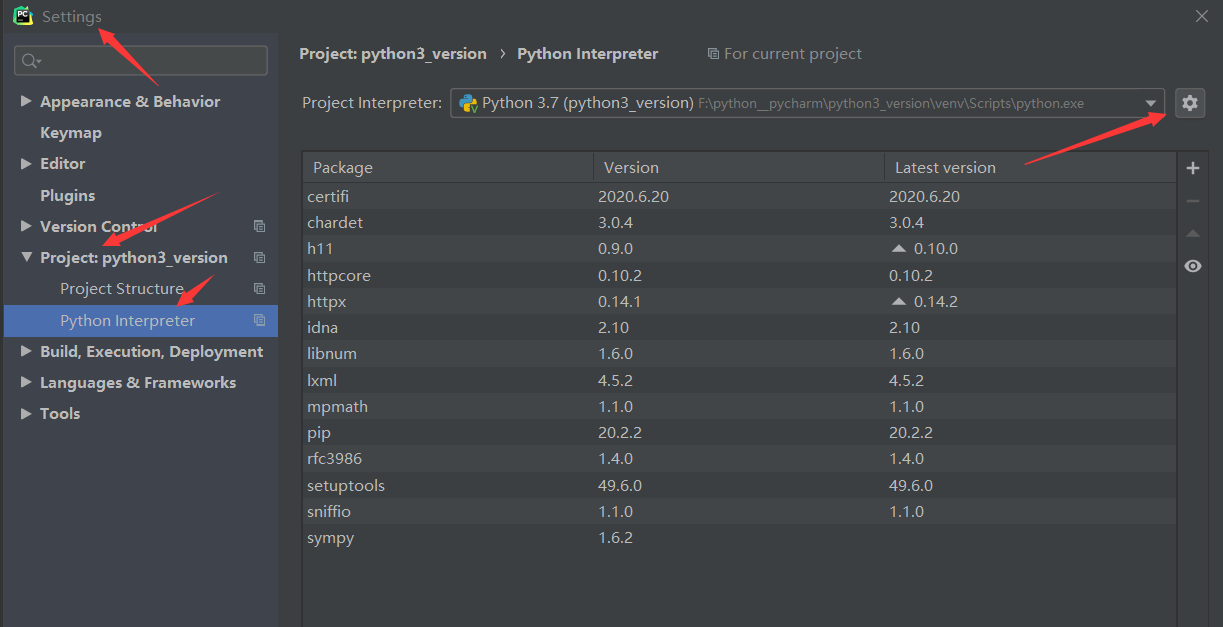The height and width of the screenshot is (627, 1223).
Task: Expand the Build, Execution, Deployment section
Action: [x=24, y=351]
